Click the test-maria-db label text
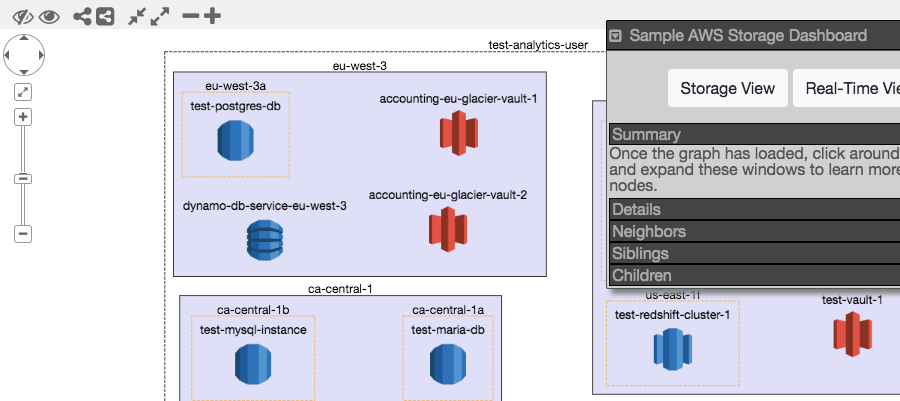The image size is (900, 401). point(448,330)
